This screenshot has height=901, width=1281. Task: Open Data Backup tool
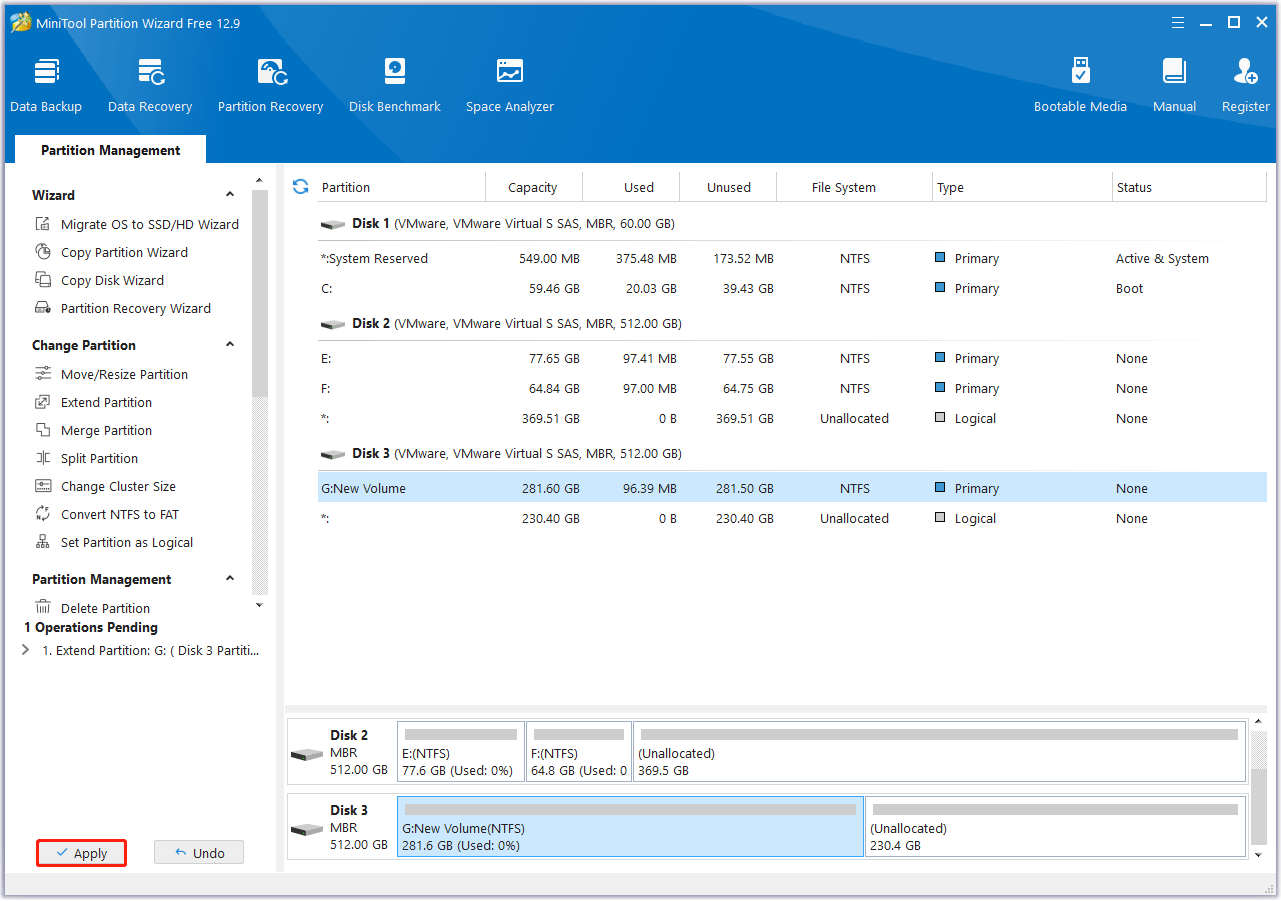pyautogui.click(x=46, y=85)
